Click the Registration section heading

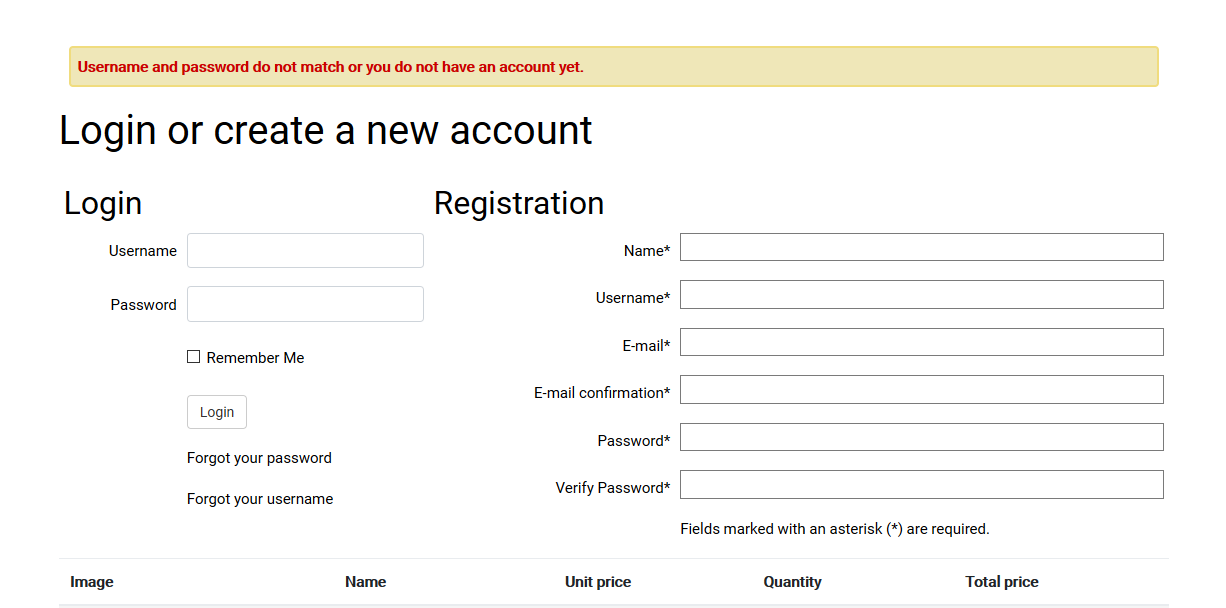pyautogui.click(x=519, y=203)
